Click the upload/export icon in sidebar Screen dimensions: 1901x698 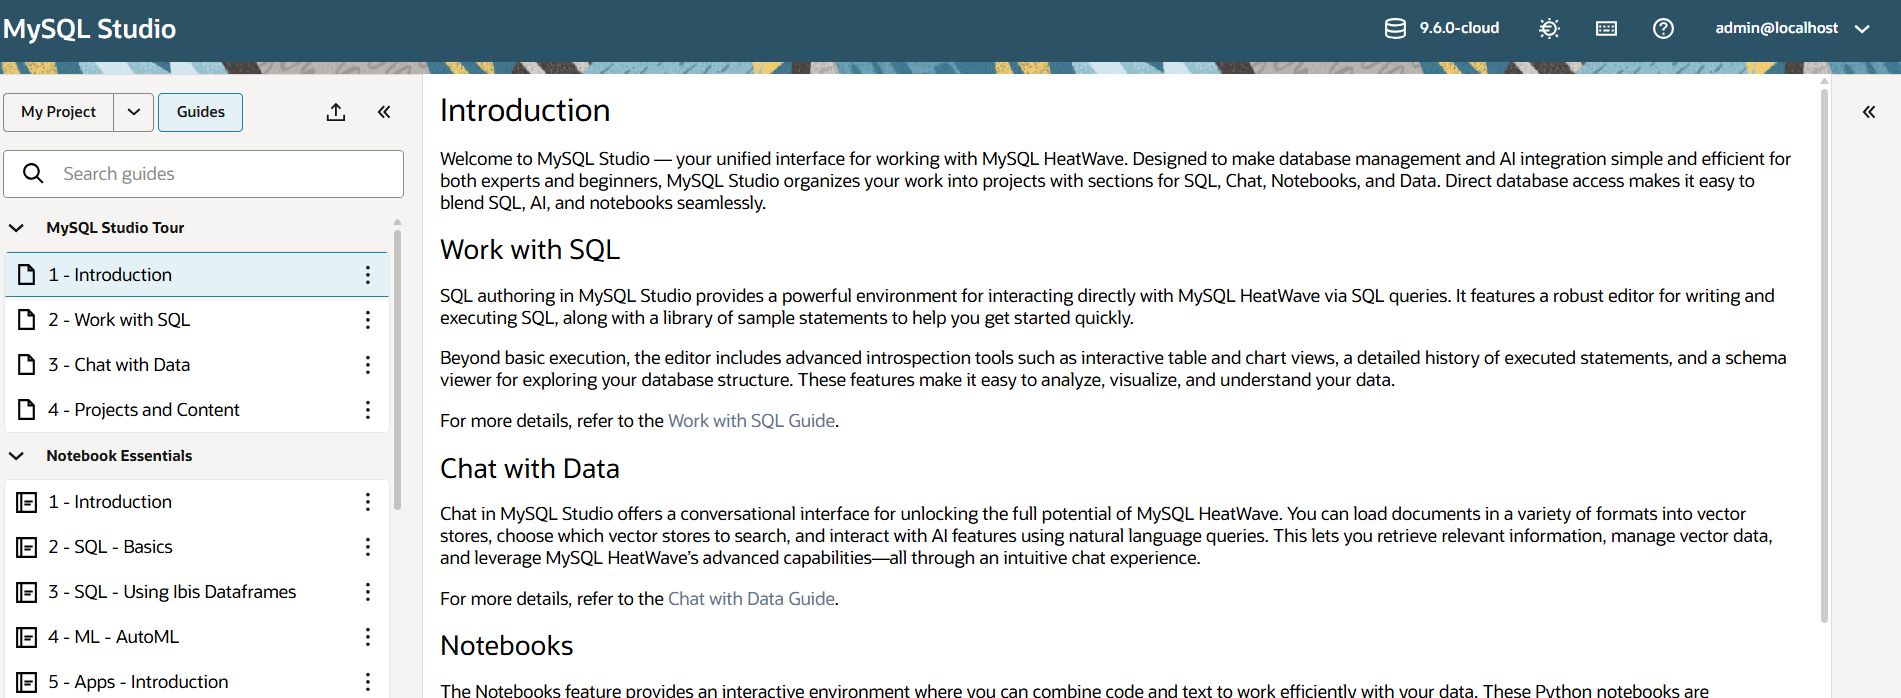(336, 112)
